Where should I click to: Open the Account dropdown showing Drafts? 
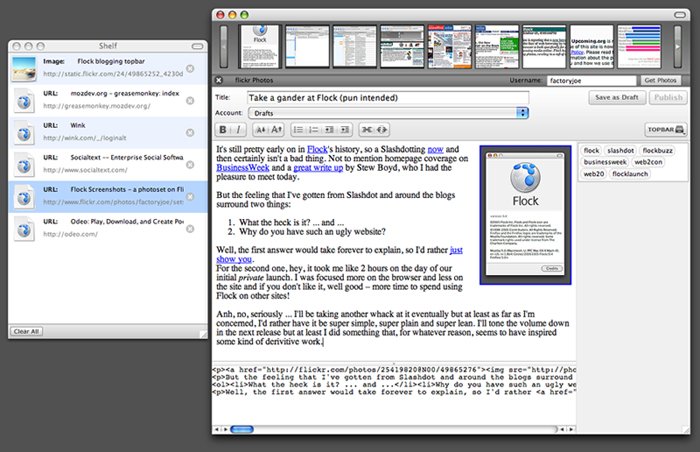coord(388,113)
